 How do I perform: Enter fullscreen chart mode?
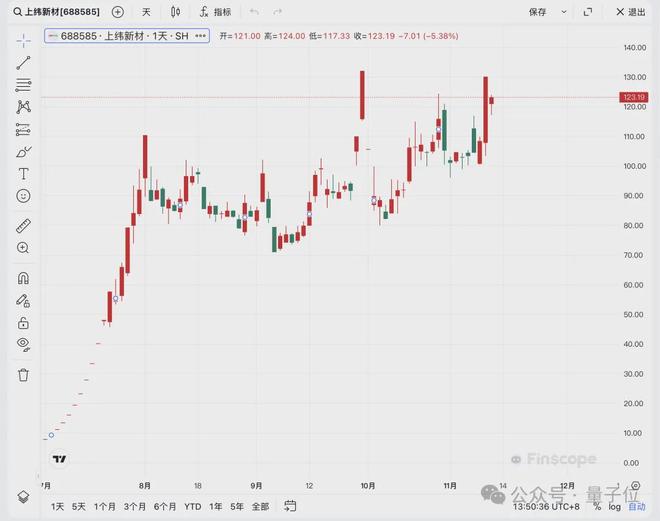pos(588,12)
